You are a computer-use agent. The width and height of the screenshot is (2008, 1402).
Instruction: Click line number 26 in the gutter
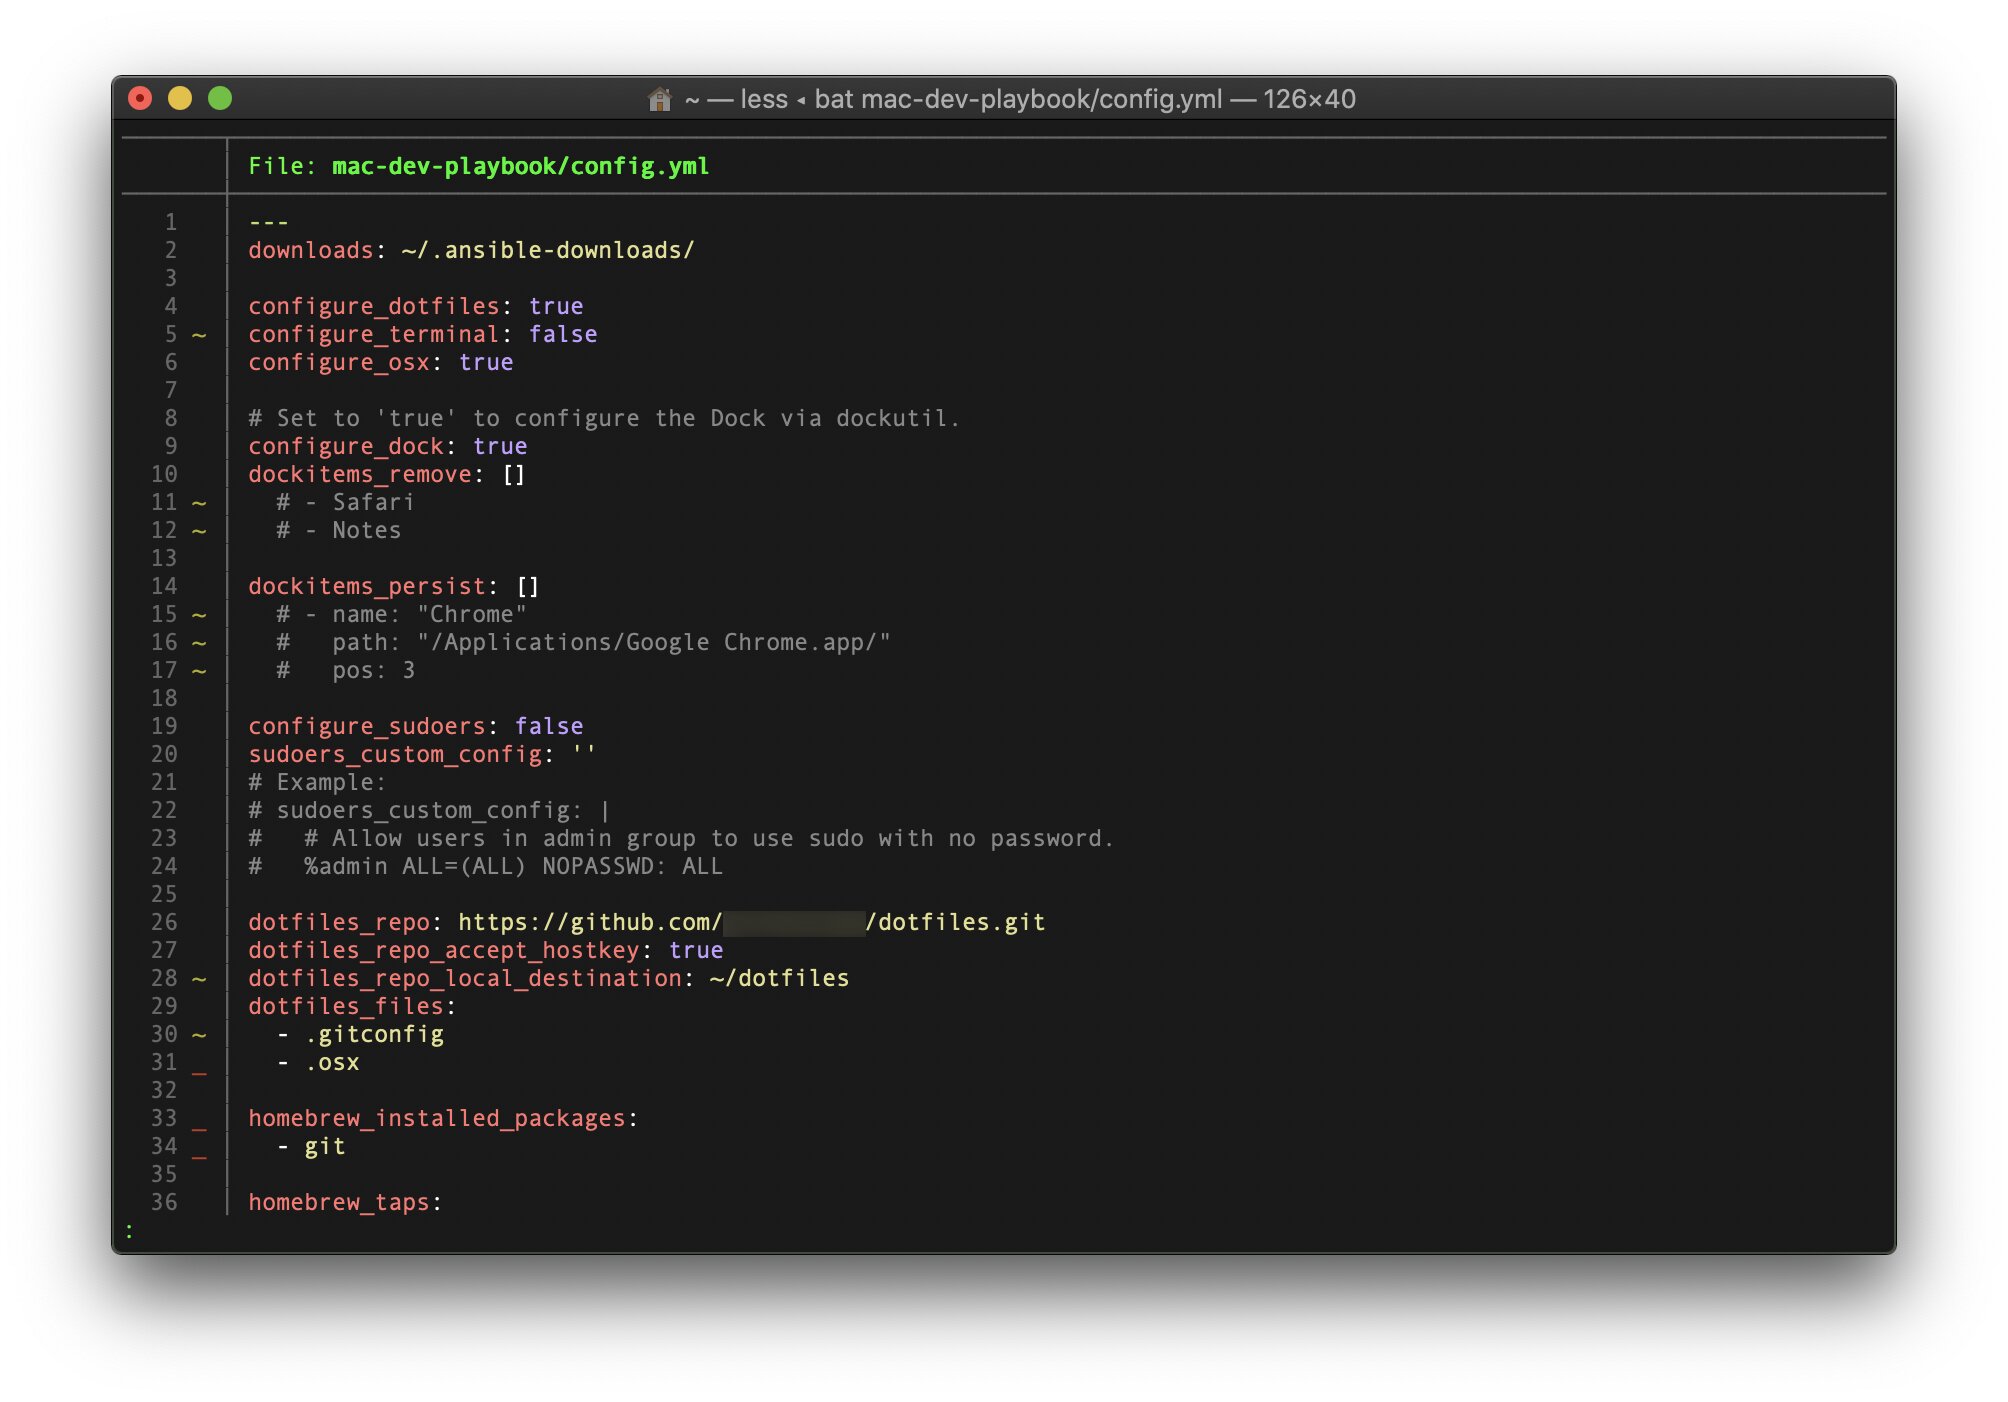pyautogui.click(x=164, y=922)
